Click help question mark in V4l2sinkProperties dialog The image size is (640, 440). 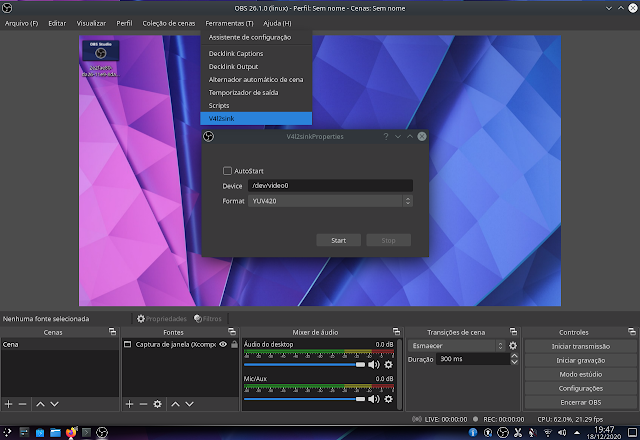386,136
